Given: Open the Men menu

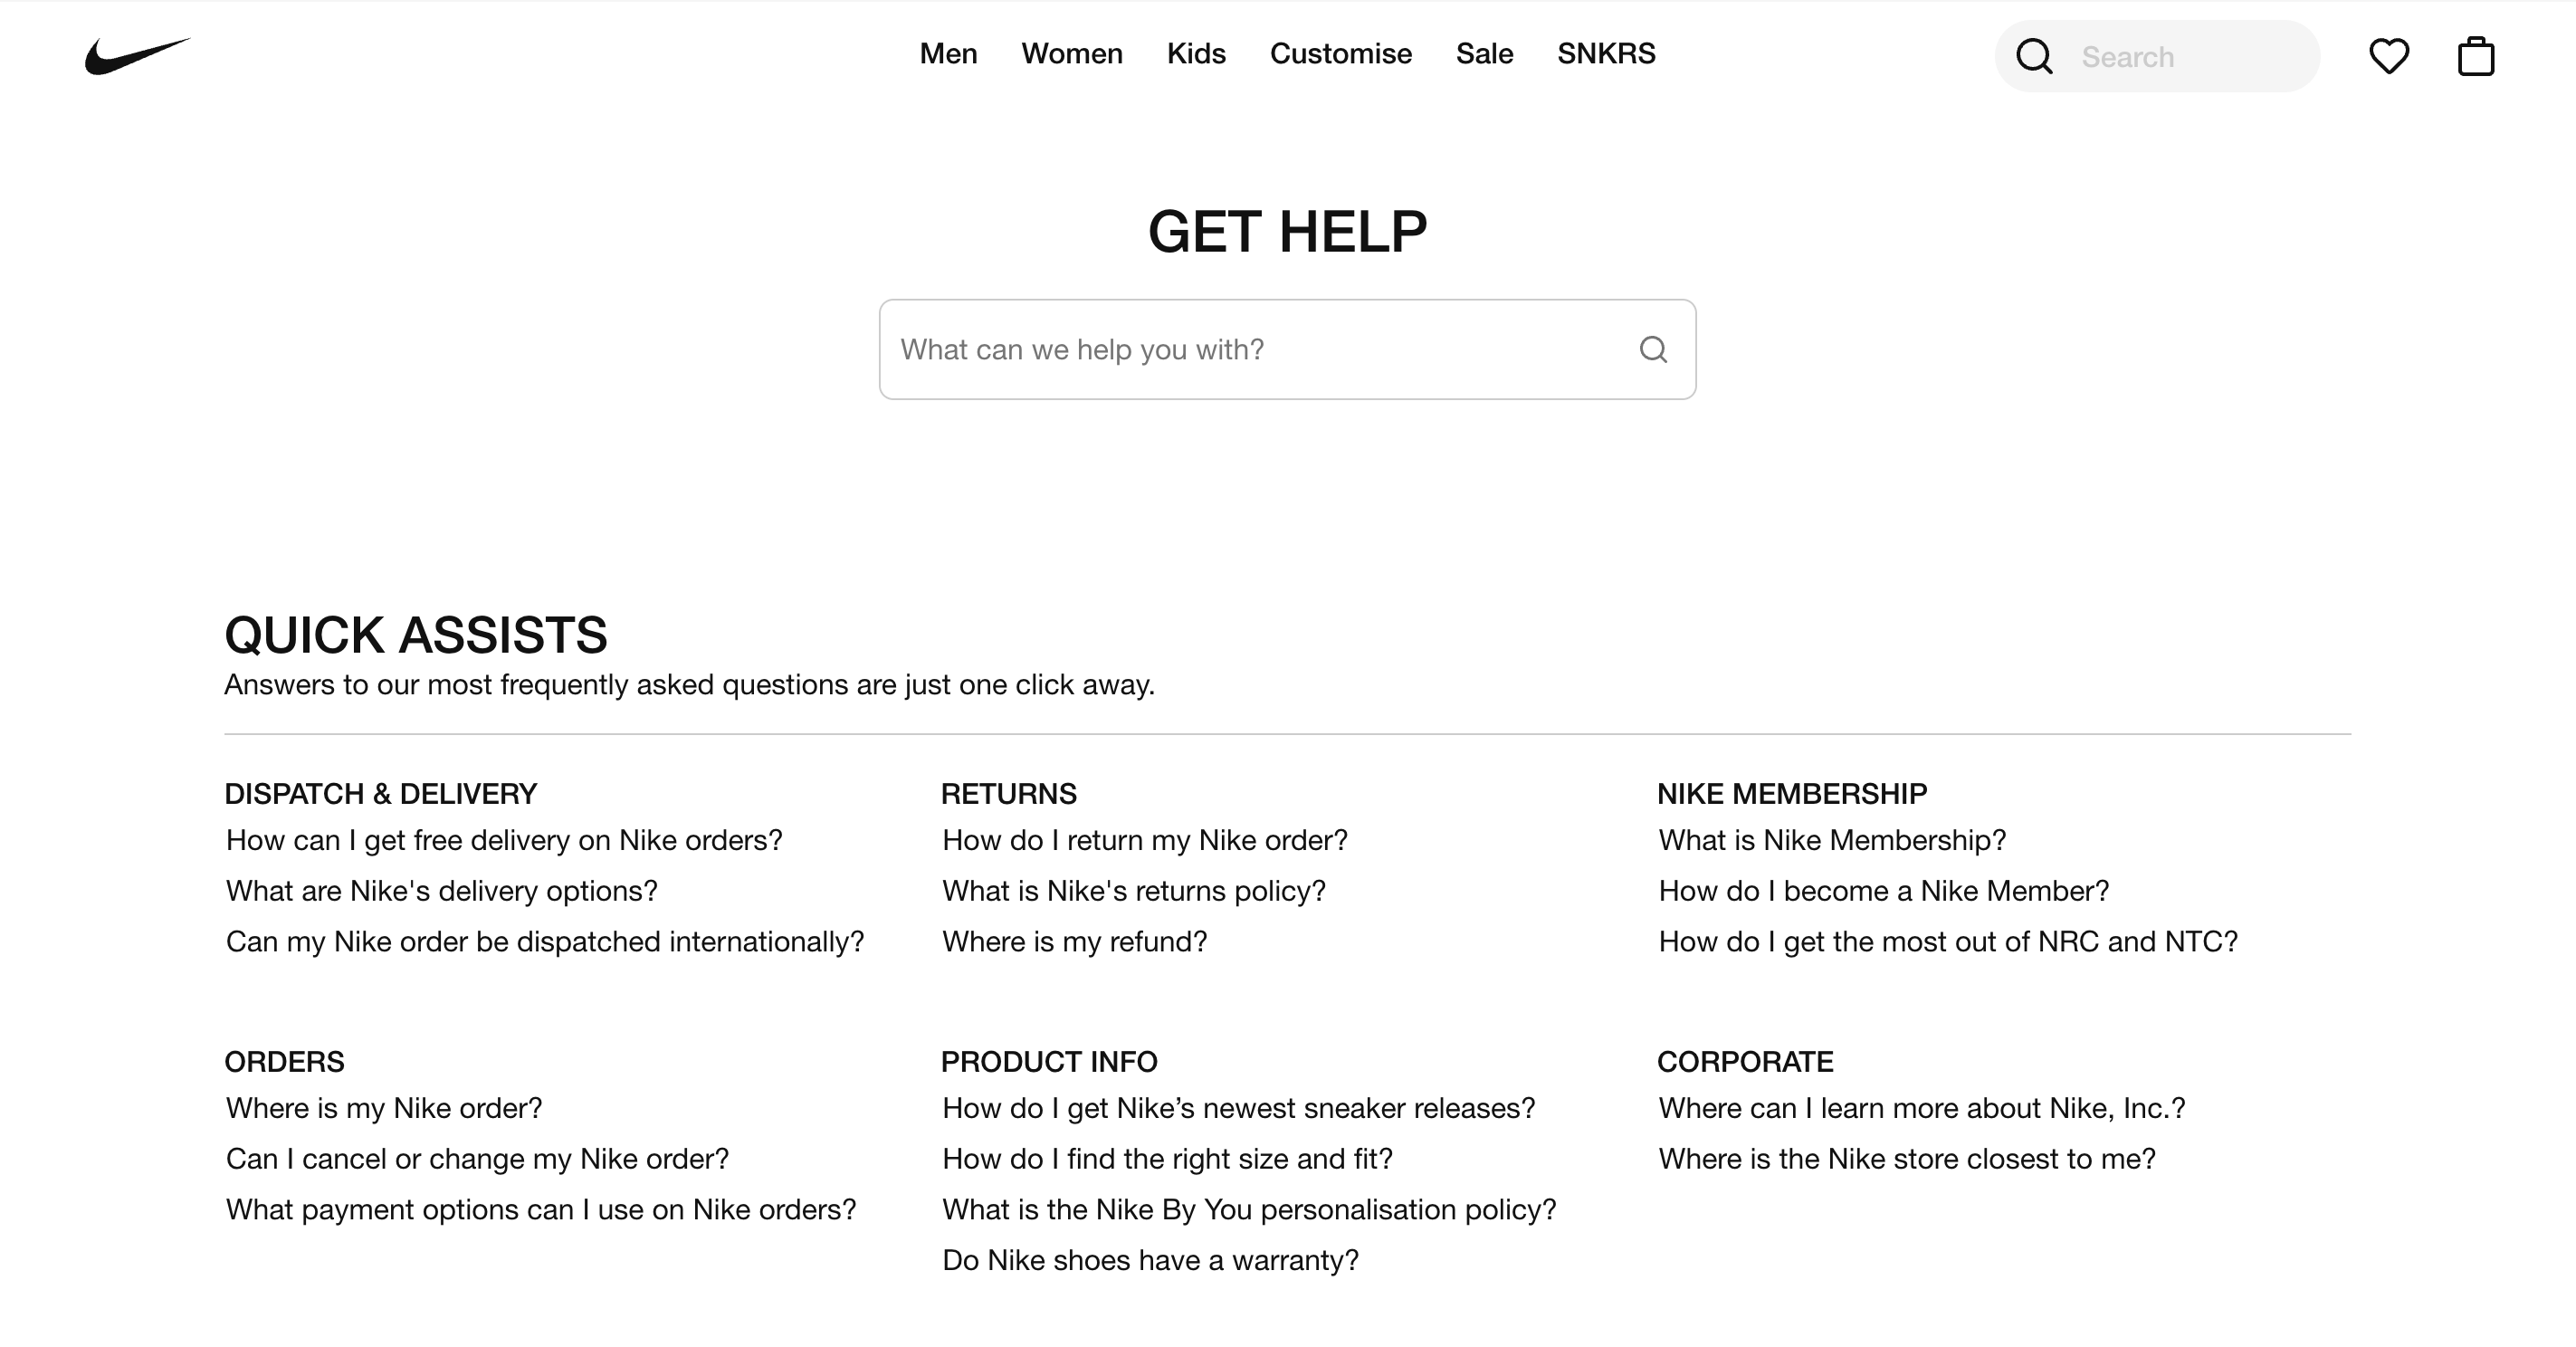Looking at the screenshot, I should tap(948, 54).
